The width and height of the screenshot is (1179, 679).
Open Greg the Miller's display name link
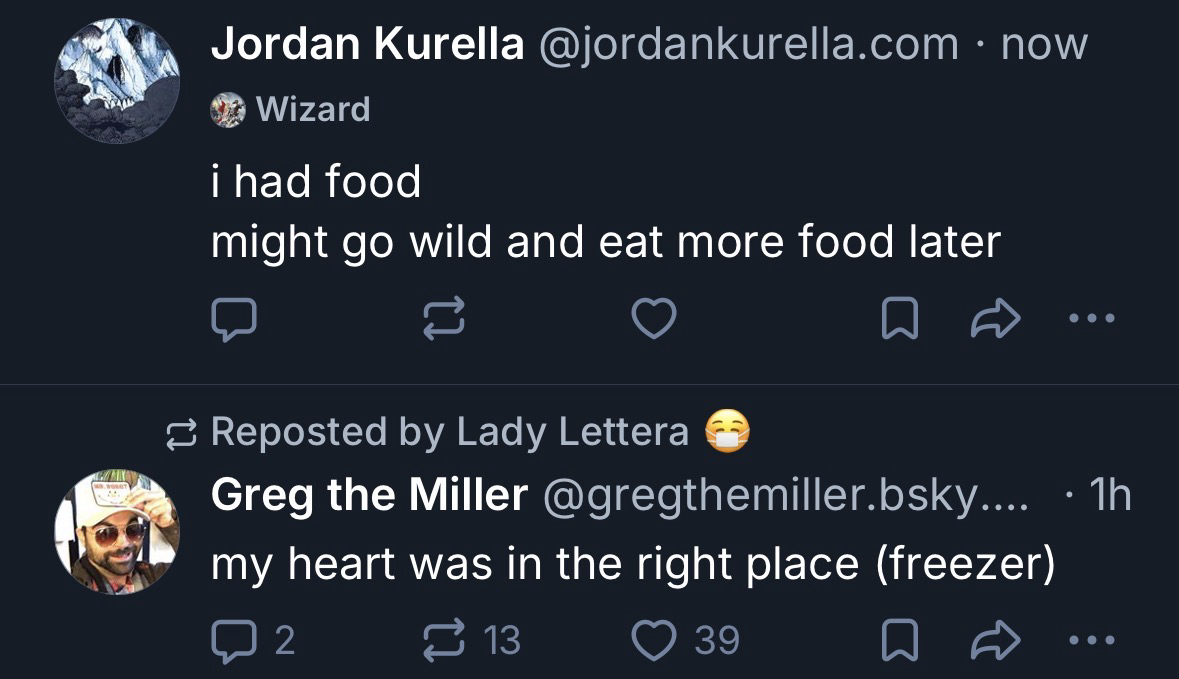tap(369, 494)
